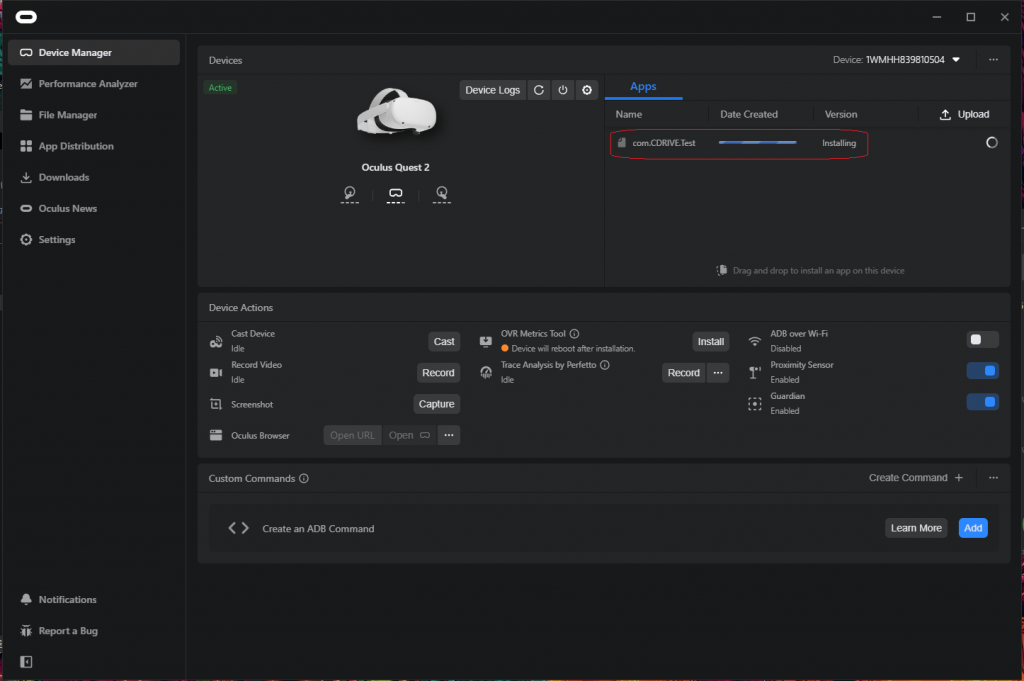The image size is (1024, 681).
Task: Open device settings gear icon
Action: (x=587, y=90)
